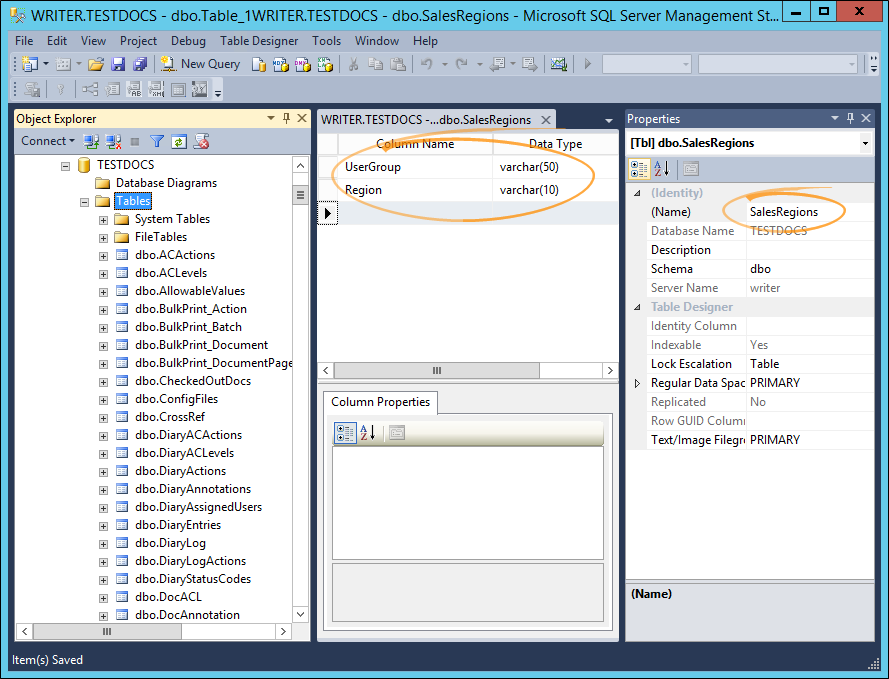The height and width of the screenshot is (679, 889).
Task: Collapse the Tables folder node
Action: coord(84,202)
